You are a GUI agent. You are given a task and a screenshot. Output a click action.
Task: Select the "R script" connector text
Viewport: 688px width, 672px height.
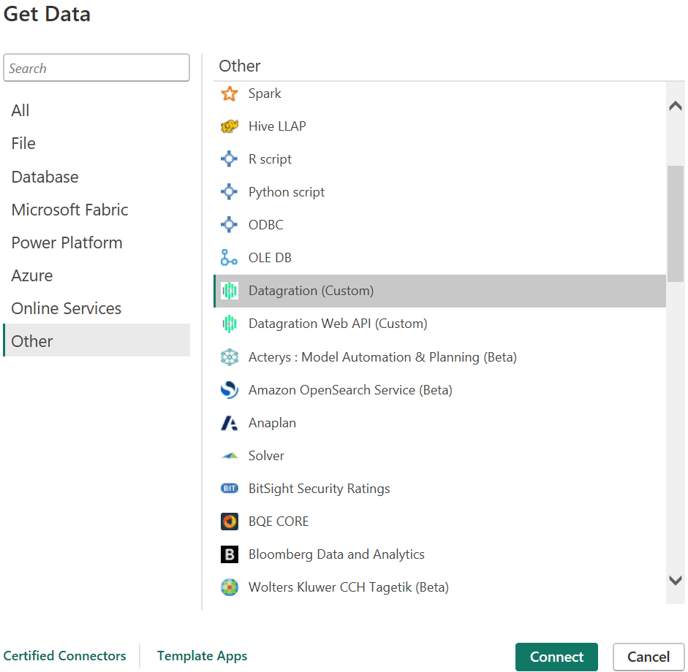[x=270, y=159]
